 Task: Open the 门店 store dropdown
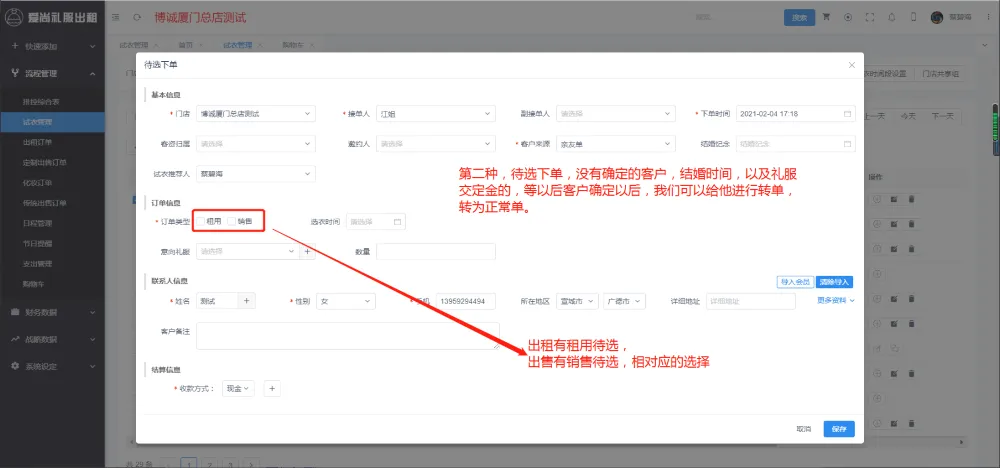(x=255, y=114)
